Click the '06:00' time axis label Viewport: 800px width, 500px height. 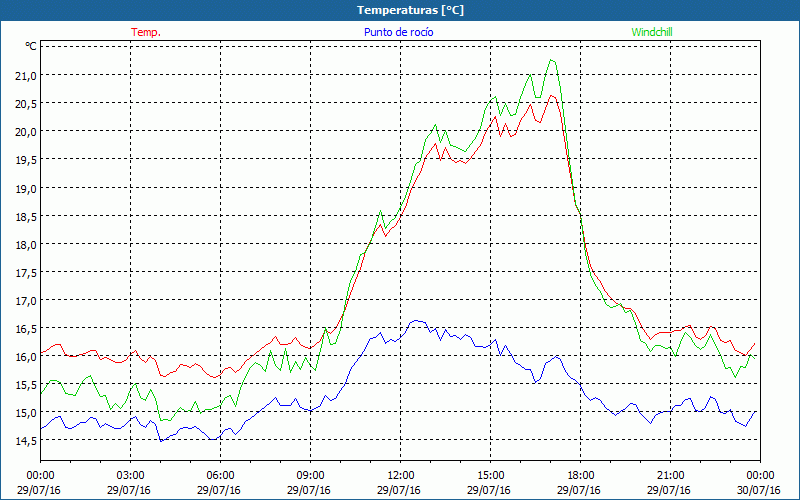(220, 476)
